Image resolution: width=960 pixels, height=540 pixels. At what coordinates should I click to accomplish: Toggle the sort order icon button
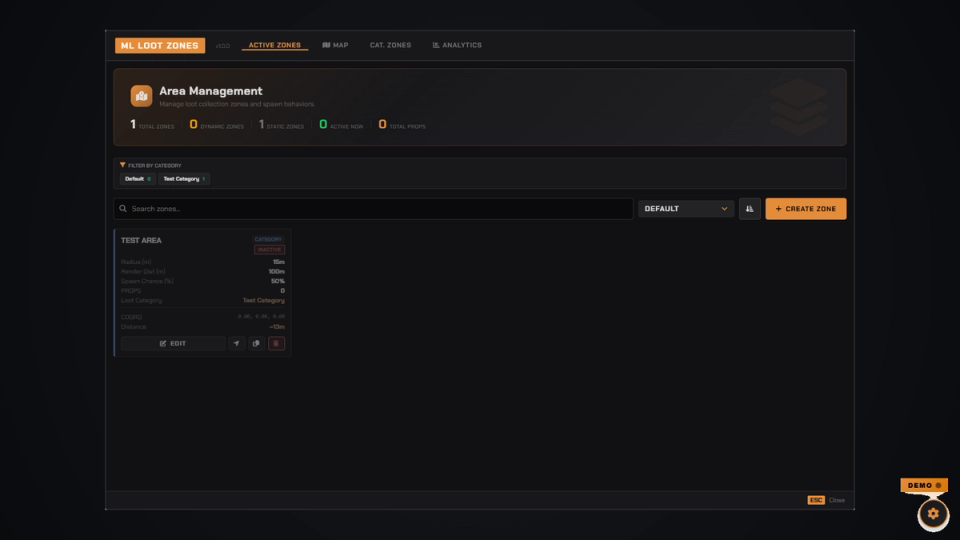(x=749, y=209)
